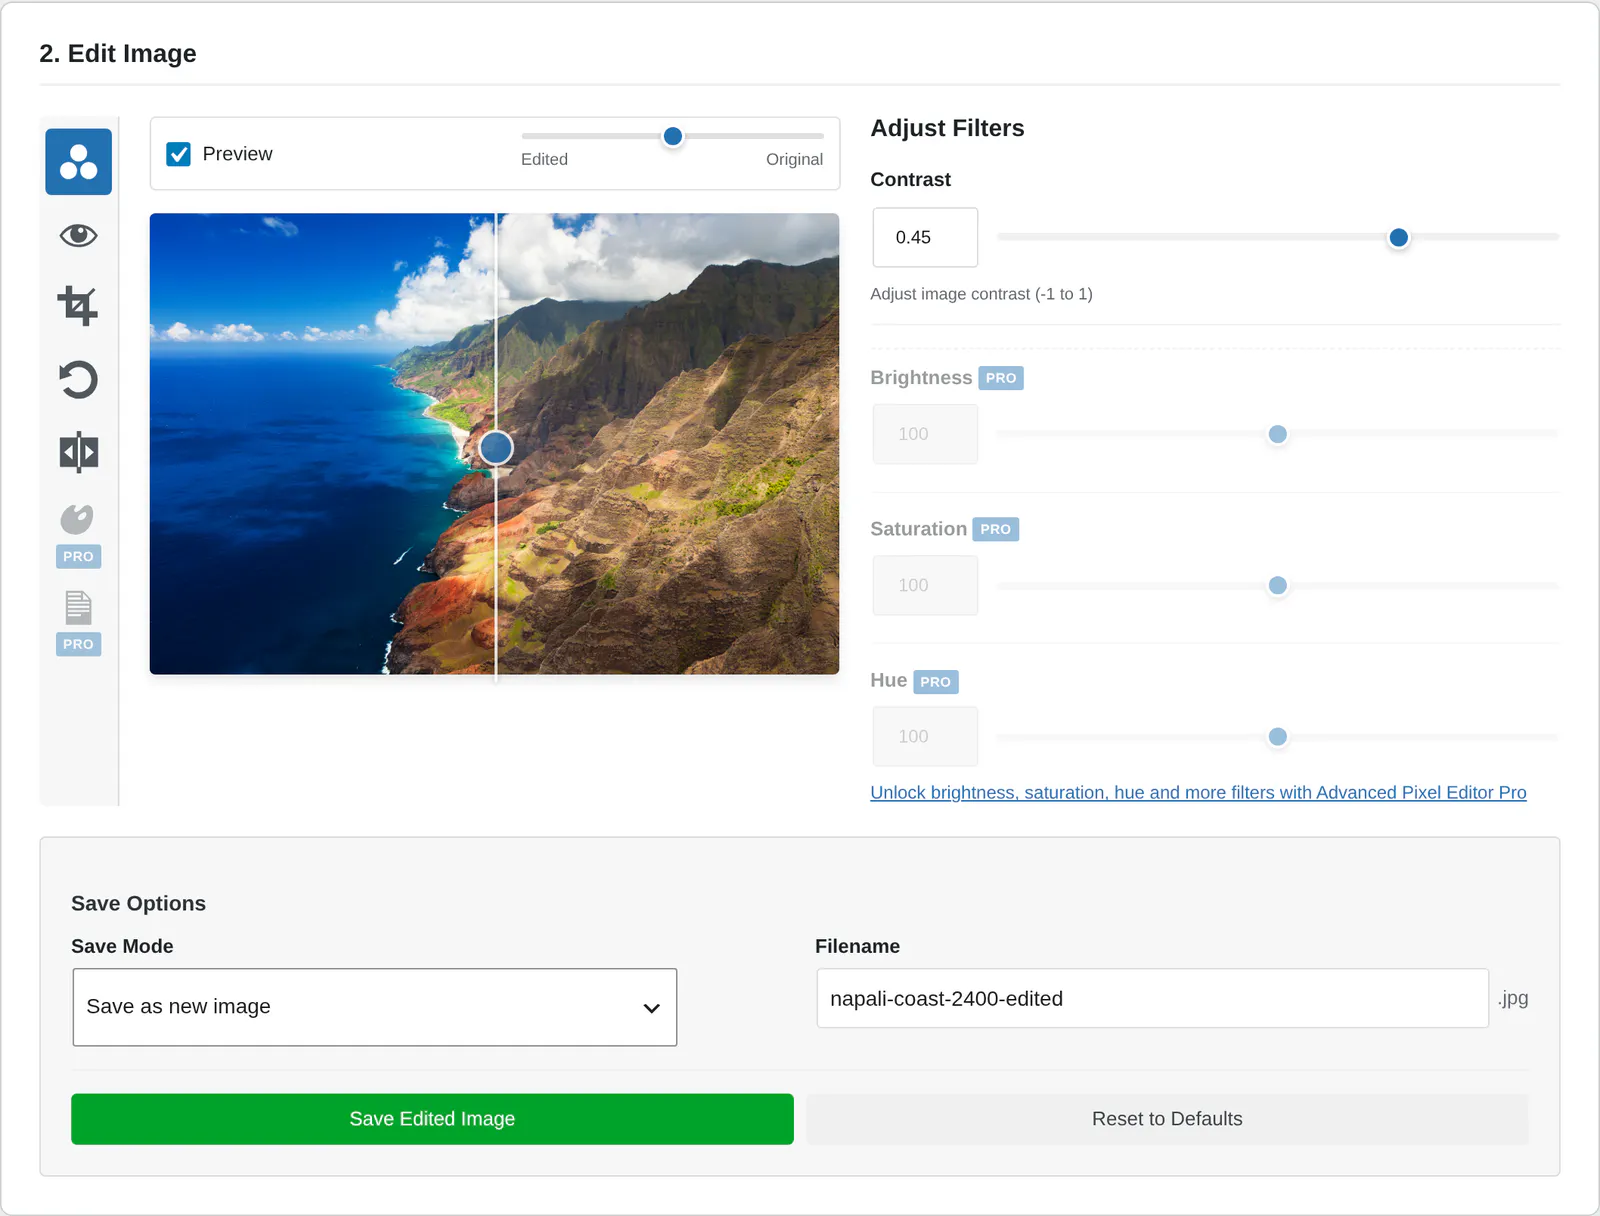This screenshot has width=1600, height=1216.
Task: Click the Brightness value input field
Action: pyautogui.click(x=925, y=434)
